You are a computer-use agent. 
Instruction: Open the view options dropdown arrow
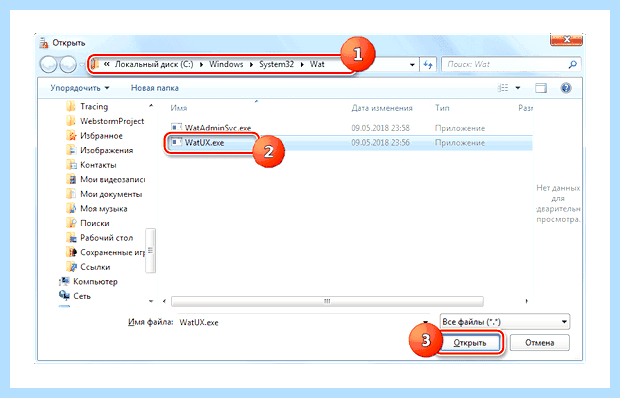pyautogui.click(x=518, y=88)
